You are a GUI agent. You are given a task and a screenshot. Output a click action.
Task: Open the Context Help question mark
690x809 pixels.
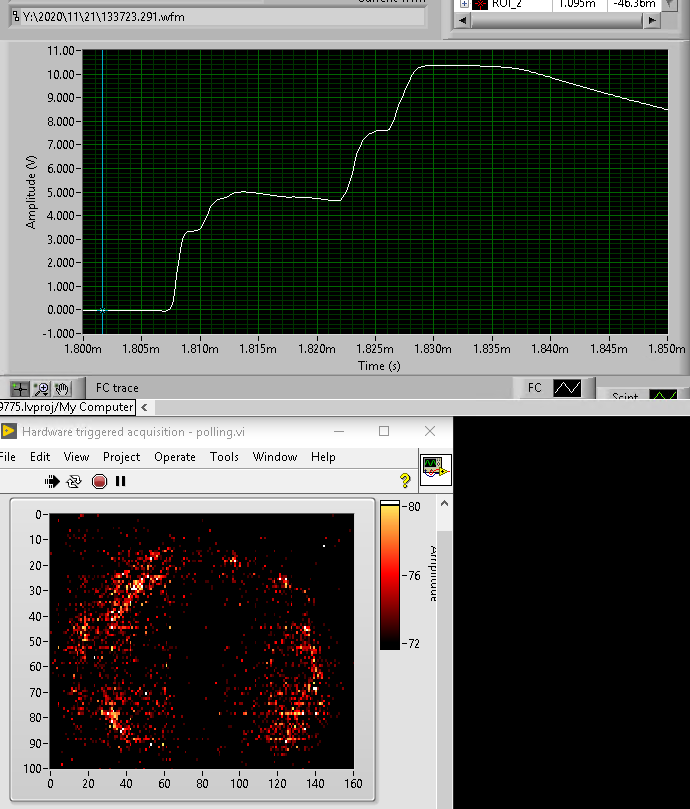point(405,481)
